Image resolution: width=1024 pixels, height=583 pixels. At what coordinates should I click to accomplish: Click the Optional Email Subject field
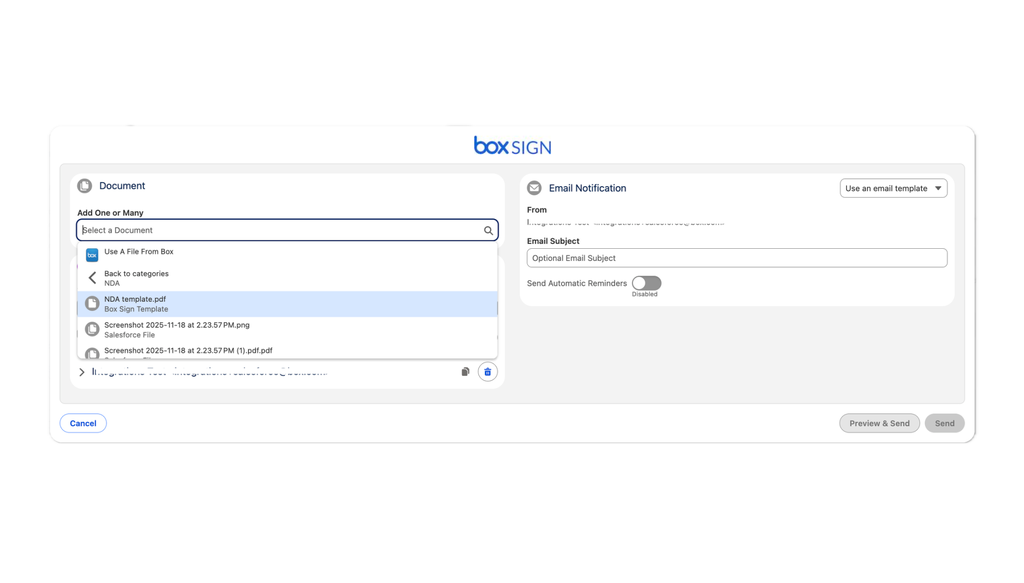[x=737, y=258]
